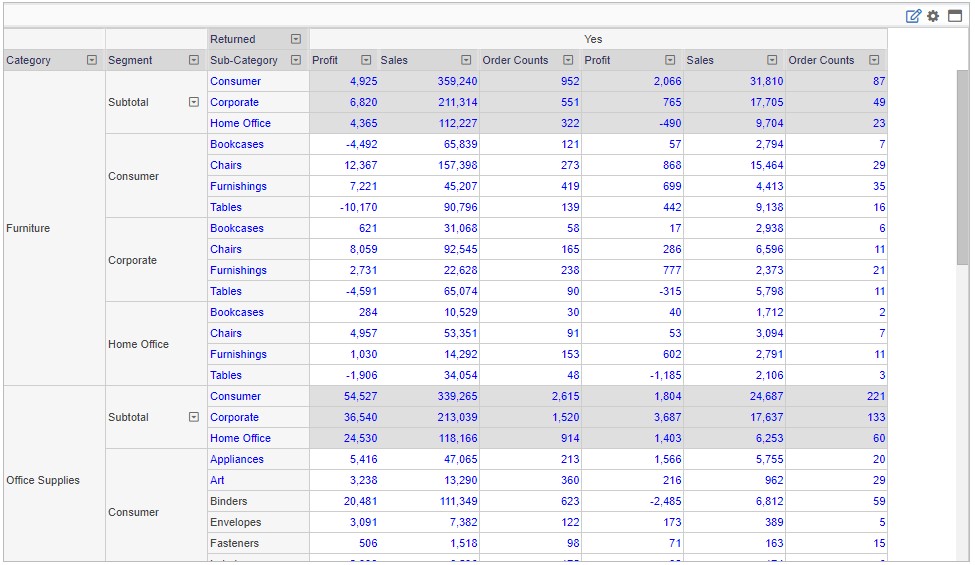Collapse the Office Supplies Subtotal dropdown arrow
Image resolution: width=975 pixels, height=565 pixels.
coord(194,417)
